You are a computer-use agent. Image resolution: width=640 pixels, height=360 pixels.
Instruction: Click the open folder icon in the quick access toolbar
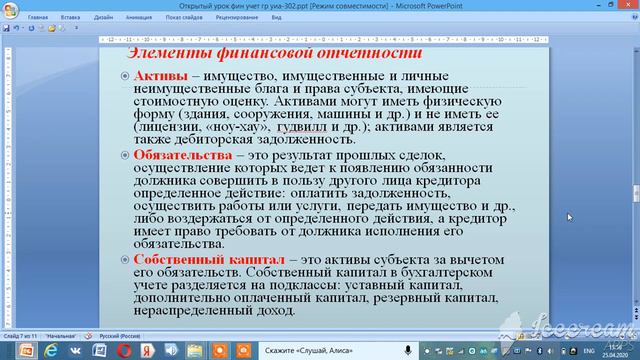[51, 28]
